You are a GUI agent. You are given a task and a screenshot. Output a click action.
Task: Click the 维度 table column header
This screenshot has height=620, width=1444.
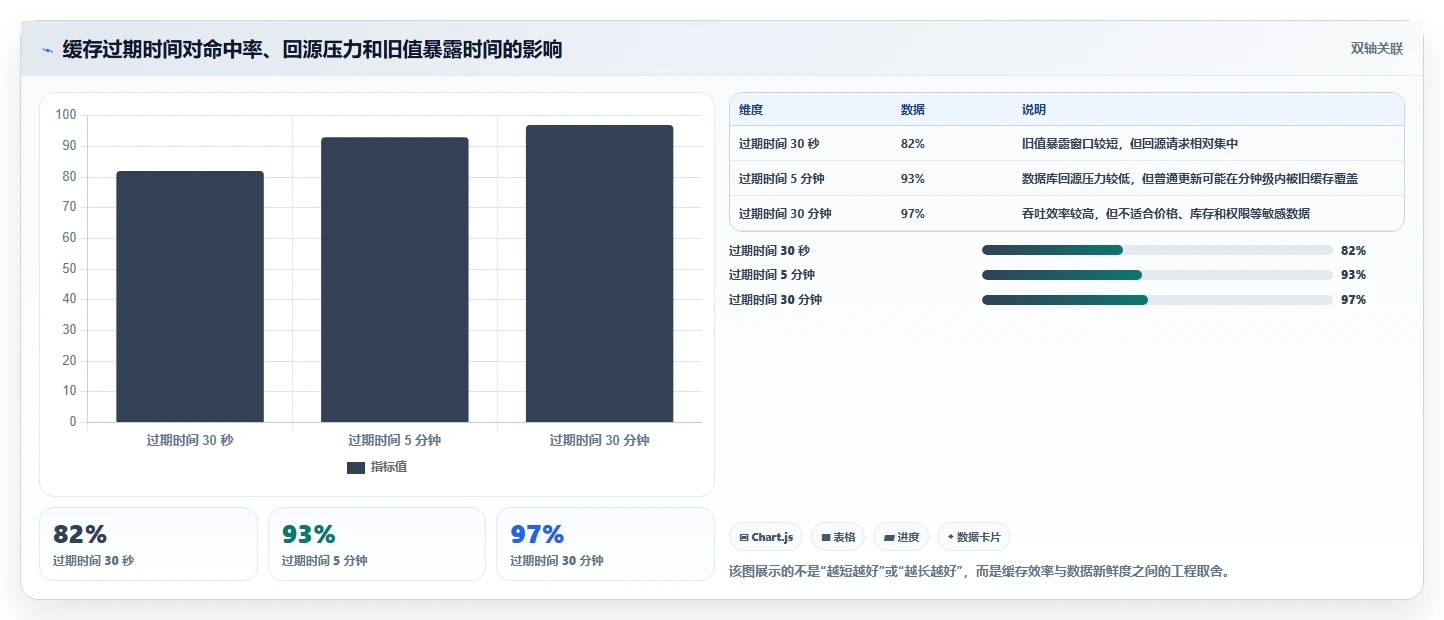[x=751, y=110]
